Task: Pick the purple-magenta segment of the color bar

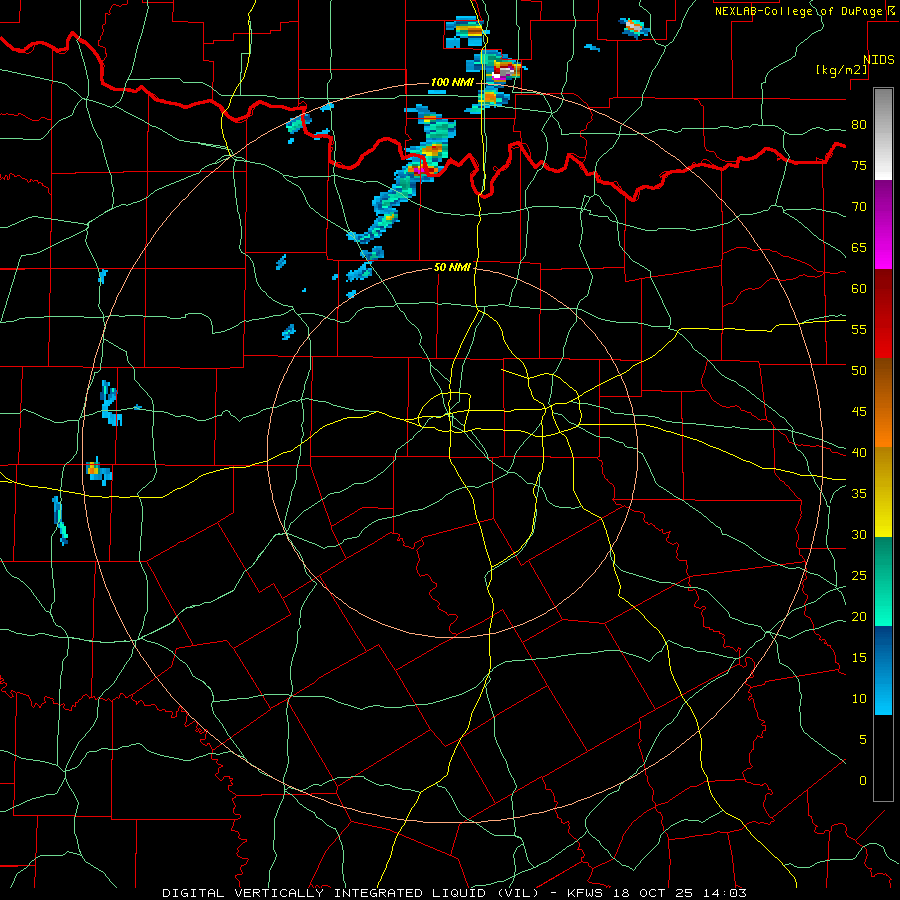Action: [x=883, y=225]
